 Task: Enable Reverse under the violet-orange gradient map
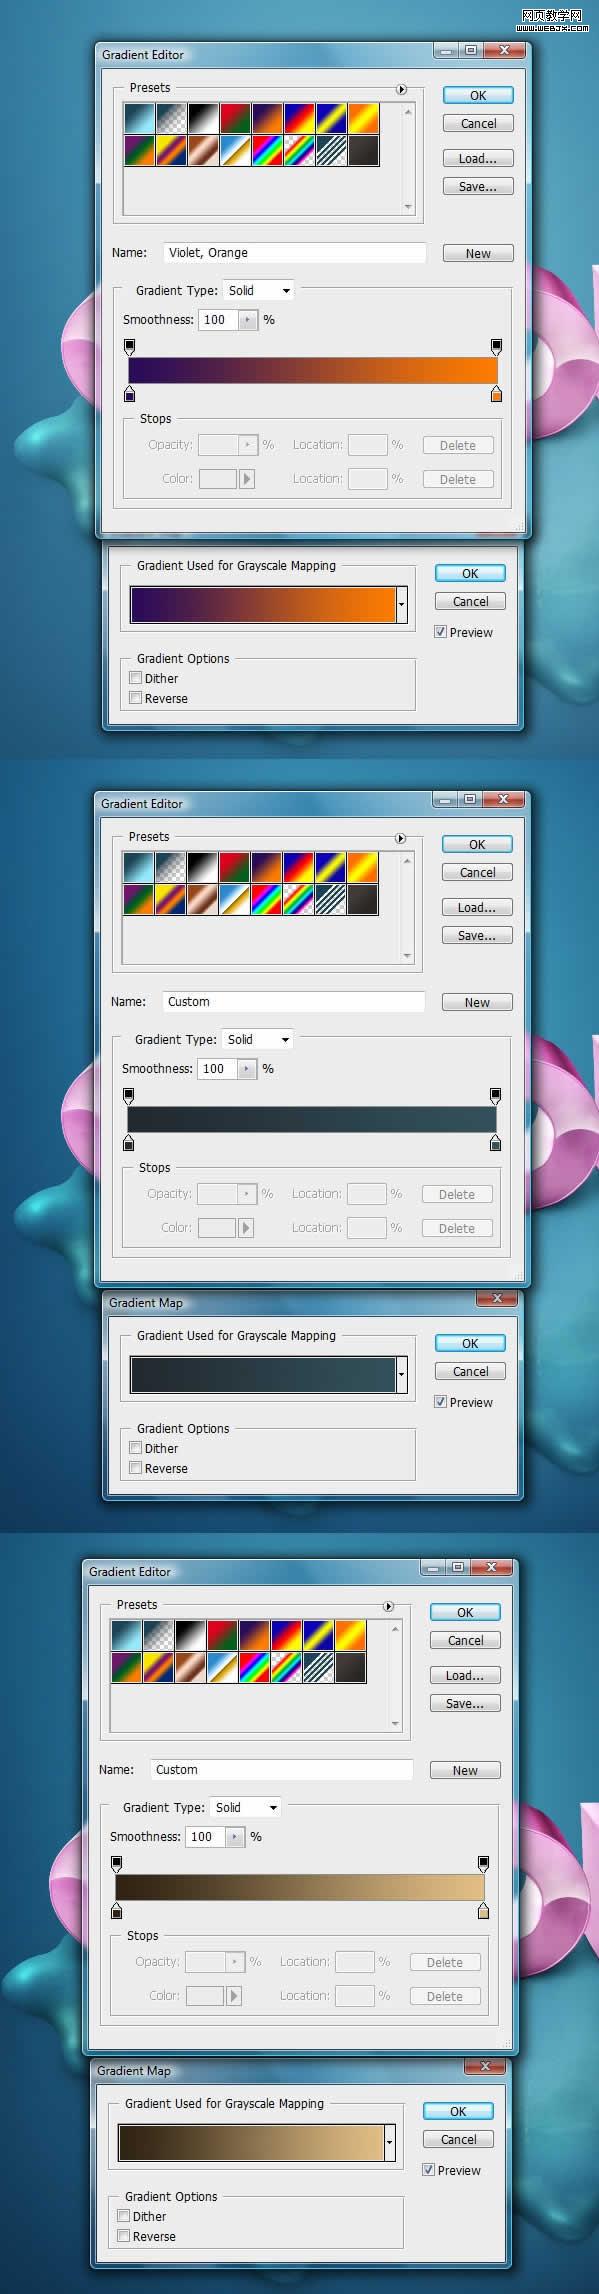click(136, 698)
